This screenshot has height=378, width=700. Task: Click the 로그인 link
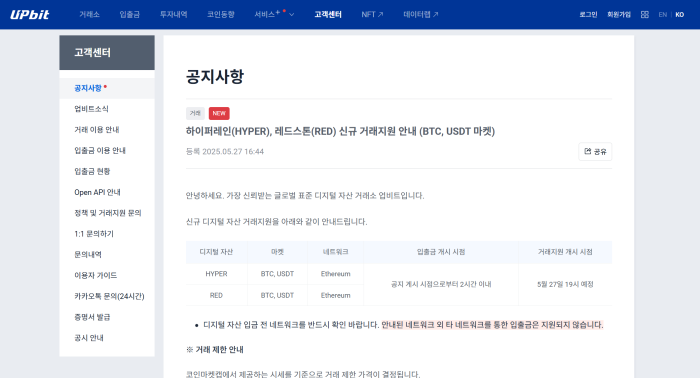[588, 15]
